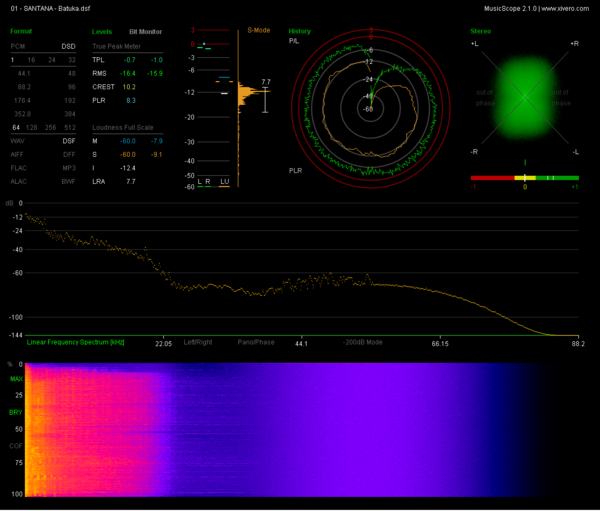The height and width of the screenshot is (511, 600).
Task: Open the www.xivero.com link
Action: point(565,8)
